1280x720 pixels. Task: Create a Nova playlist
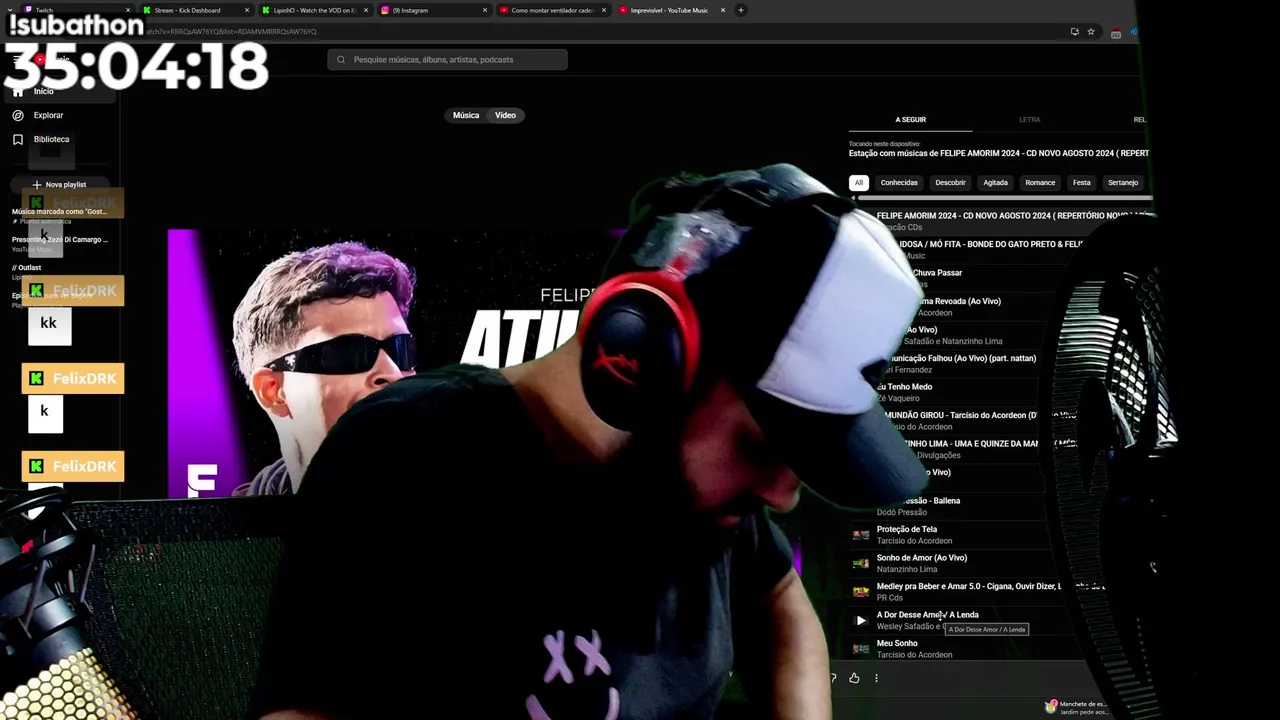(x=58, y=184)
